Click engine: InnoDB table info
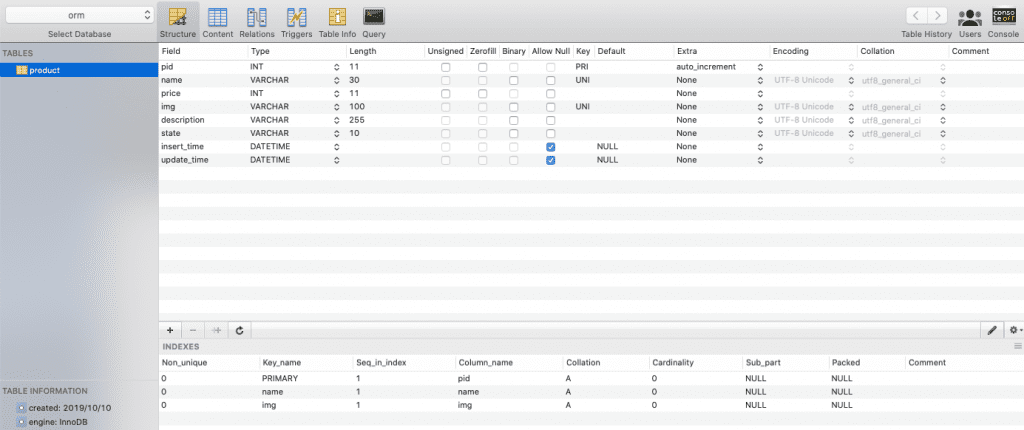The image size is (1024, 430). (x=58, y=422)
